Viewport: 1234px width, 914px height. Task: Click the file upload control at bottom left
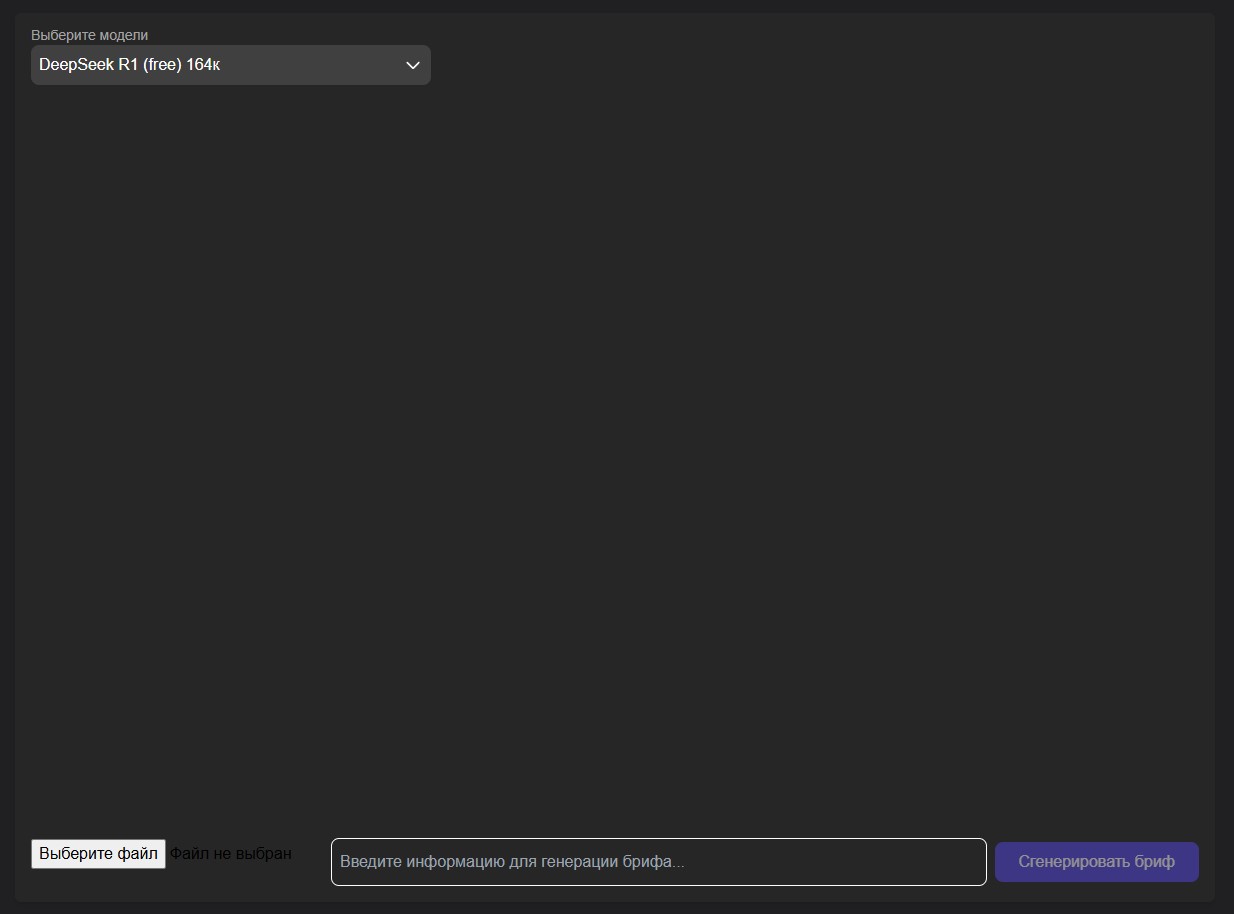98,854
